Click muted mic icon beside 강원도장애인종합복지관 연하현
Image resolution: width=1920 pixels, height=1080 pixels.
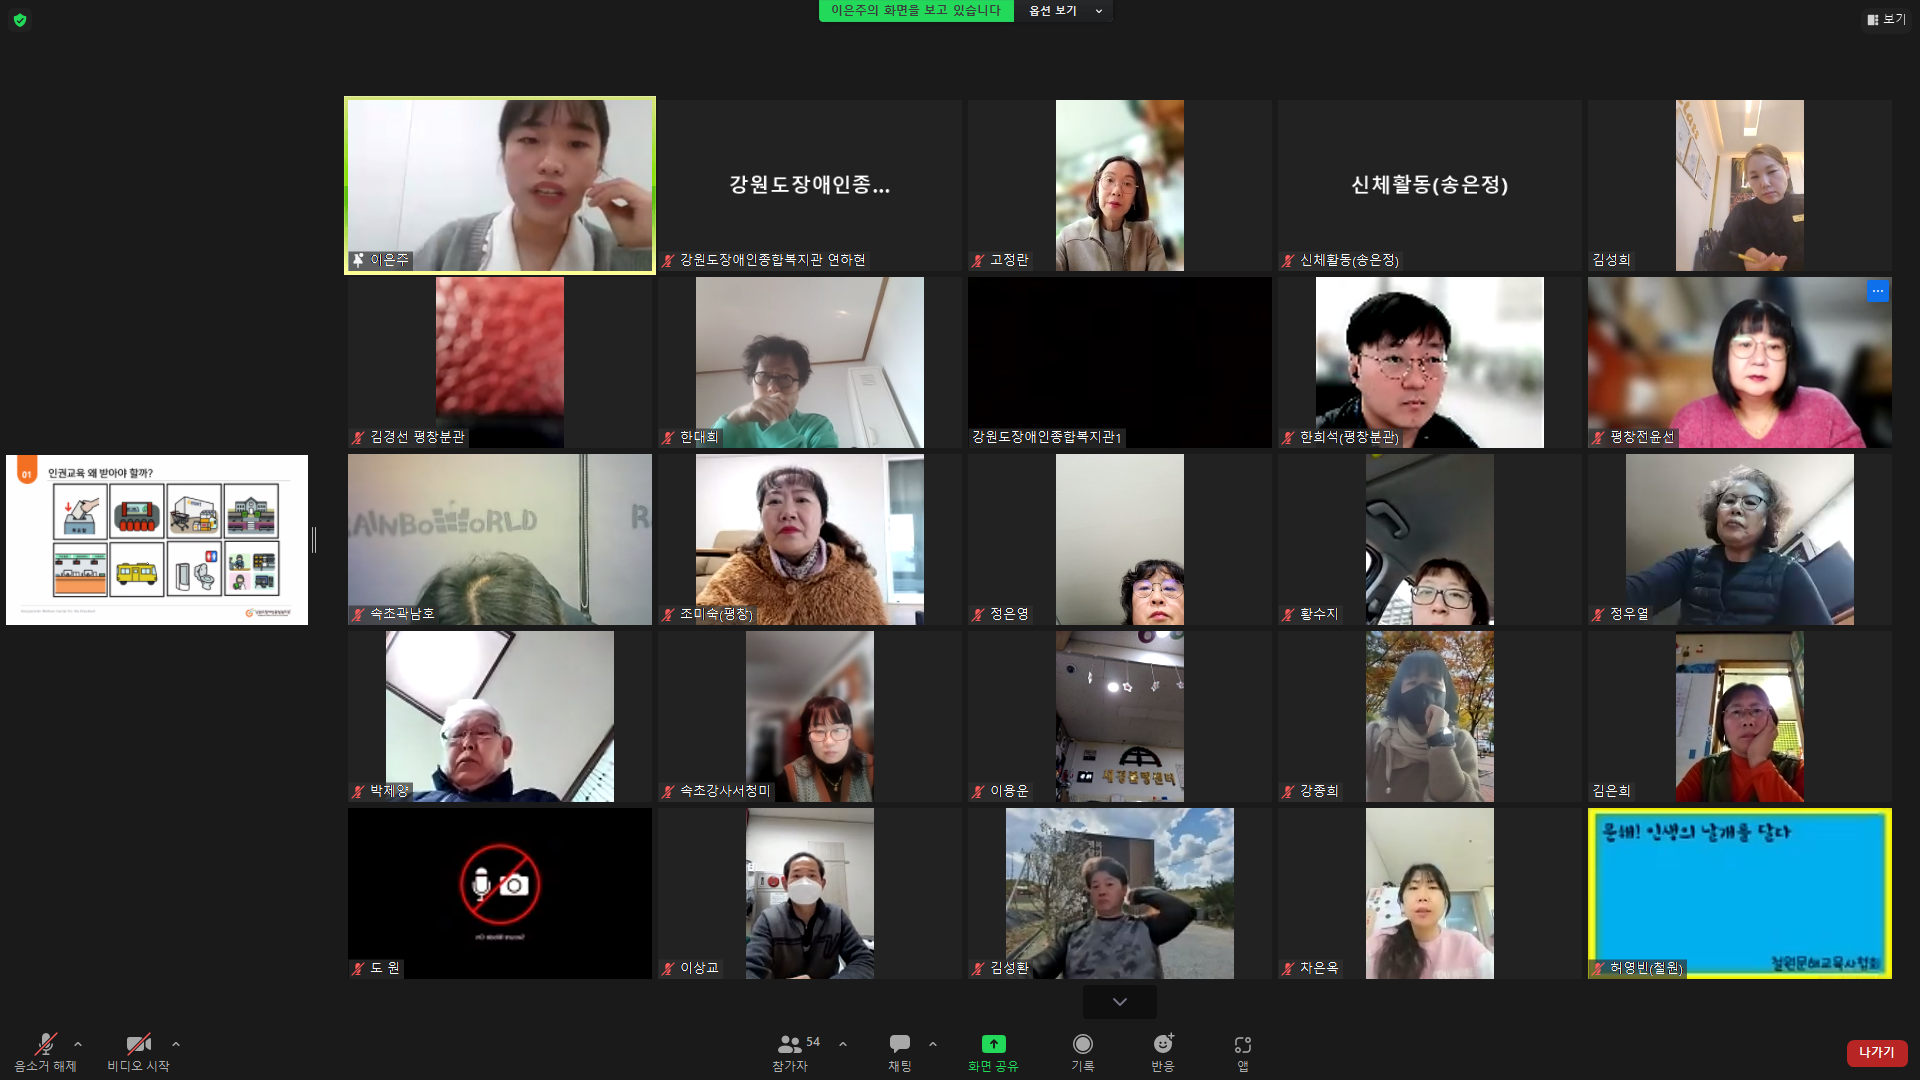tap(668, 261)
